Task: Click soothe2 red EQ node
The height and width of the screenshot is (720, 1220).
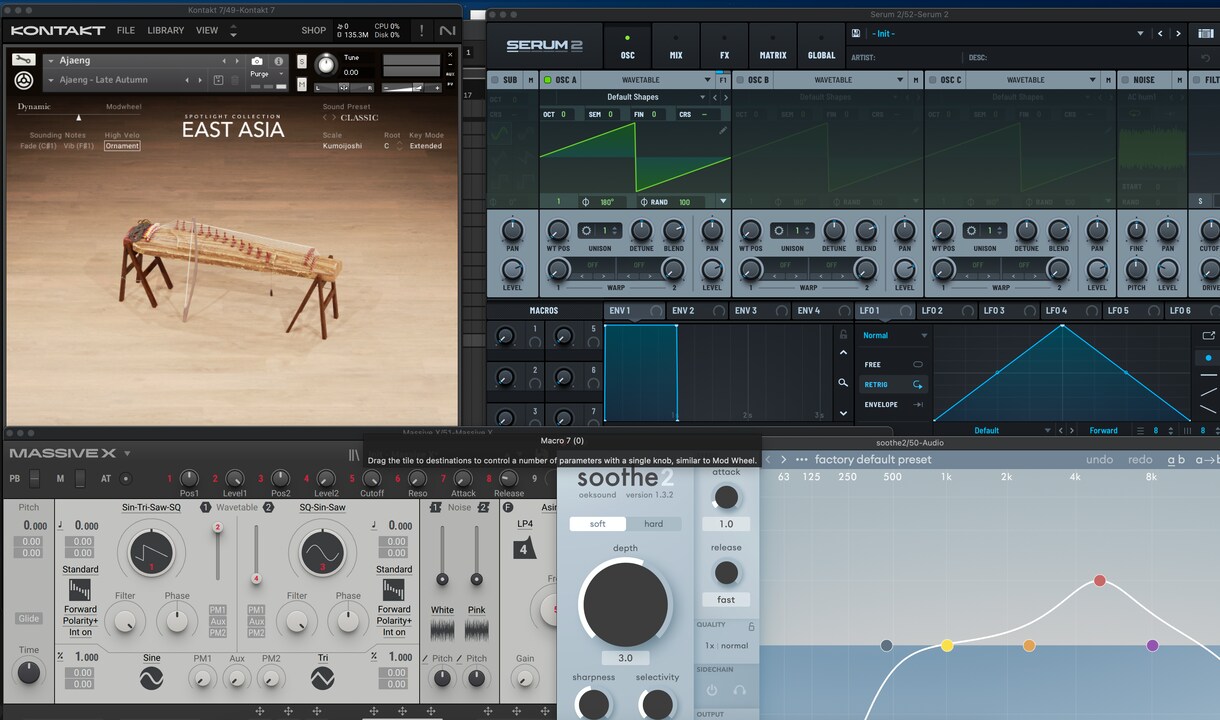Action: pyautogui.click(x=1100, y=581)
